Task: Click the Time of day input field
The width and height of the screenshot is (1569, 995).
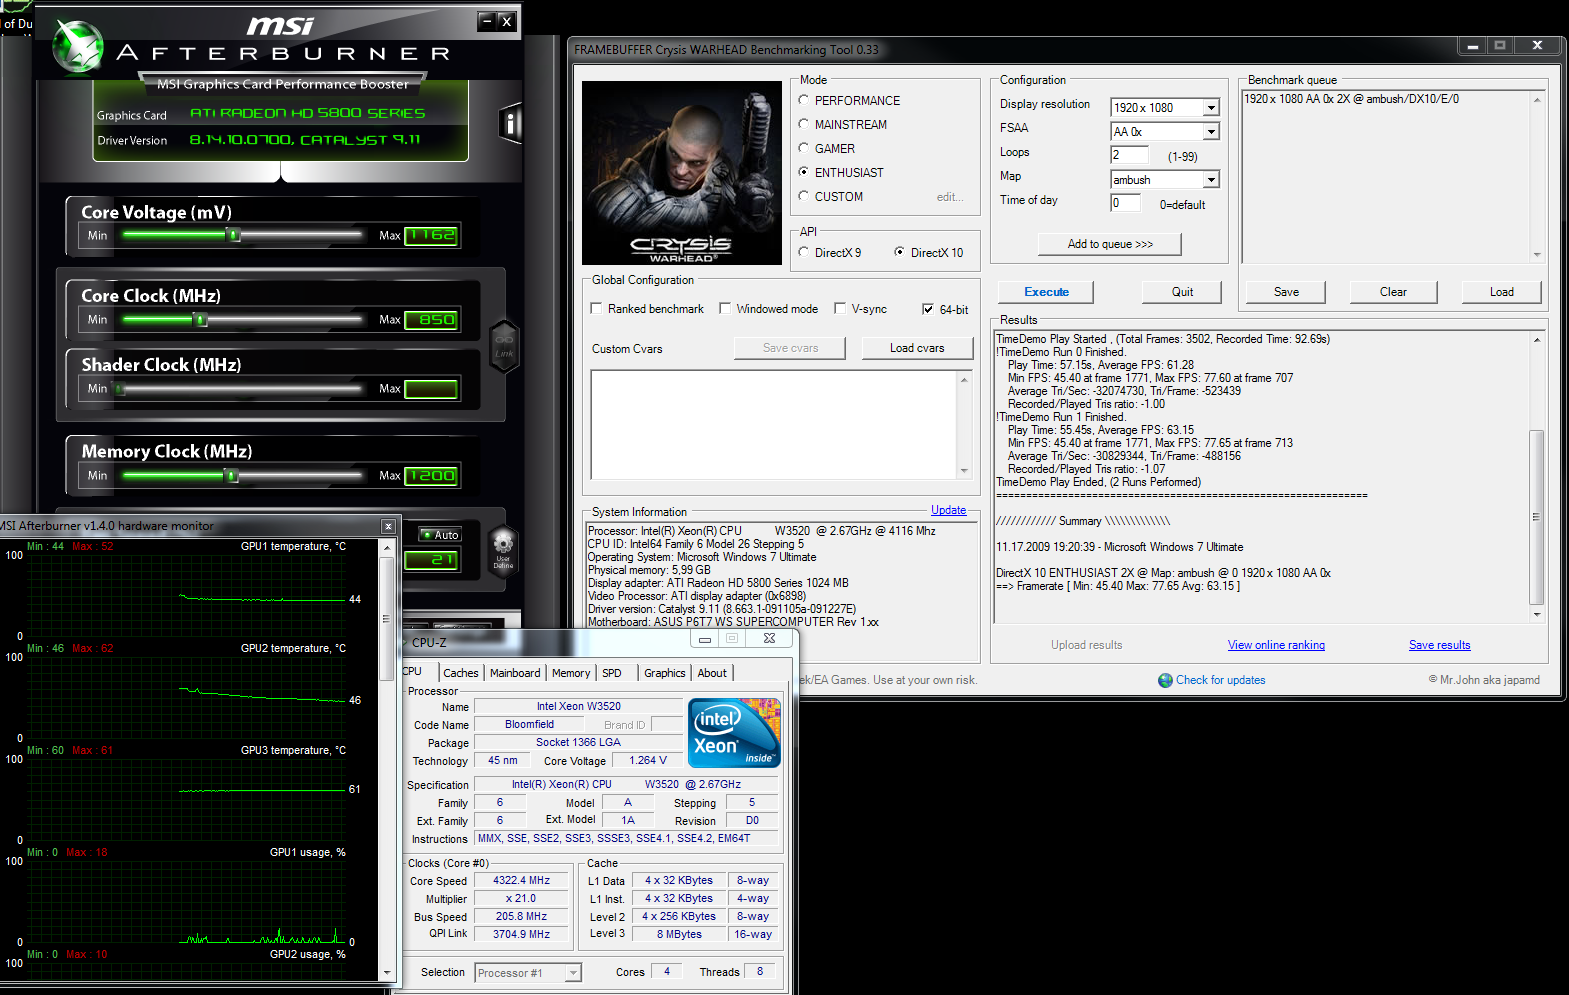Action: [1125, 203]
